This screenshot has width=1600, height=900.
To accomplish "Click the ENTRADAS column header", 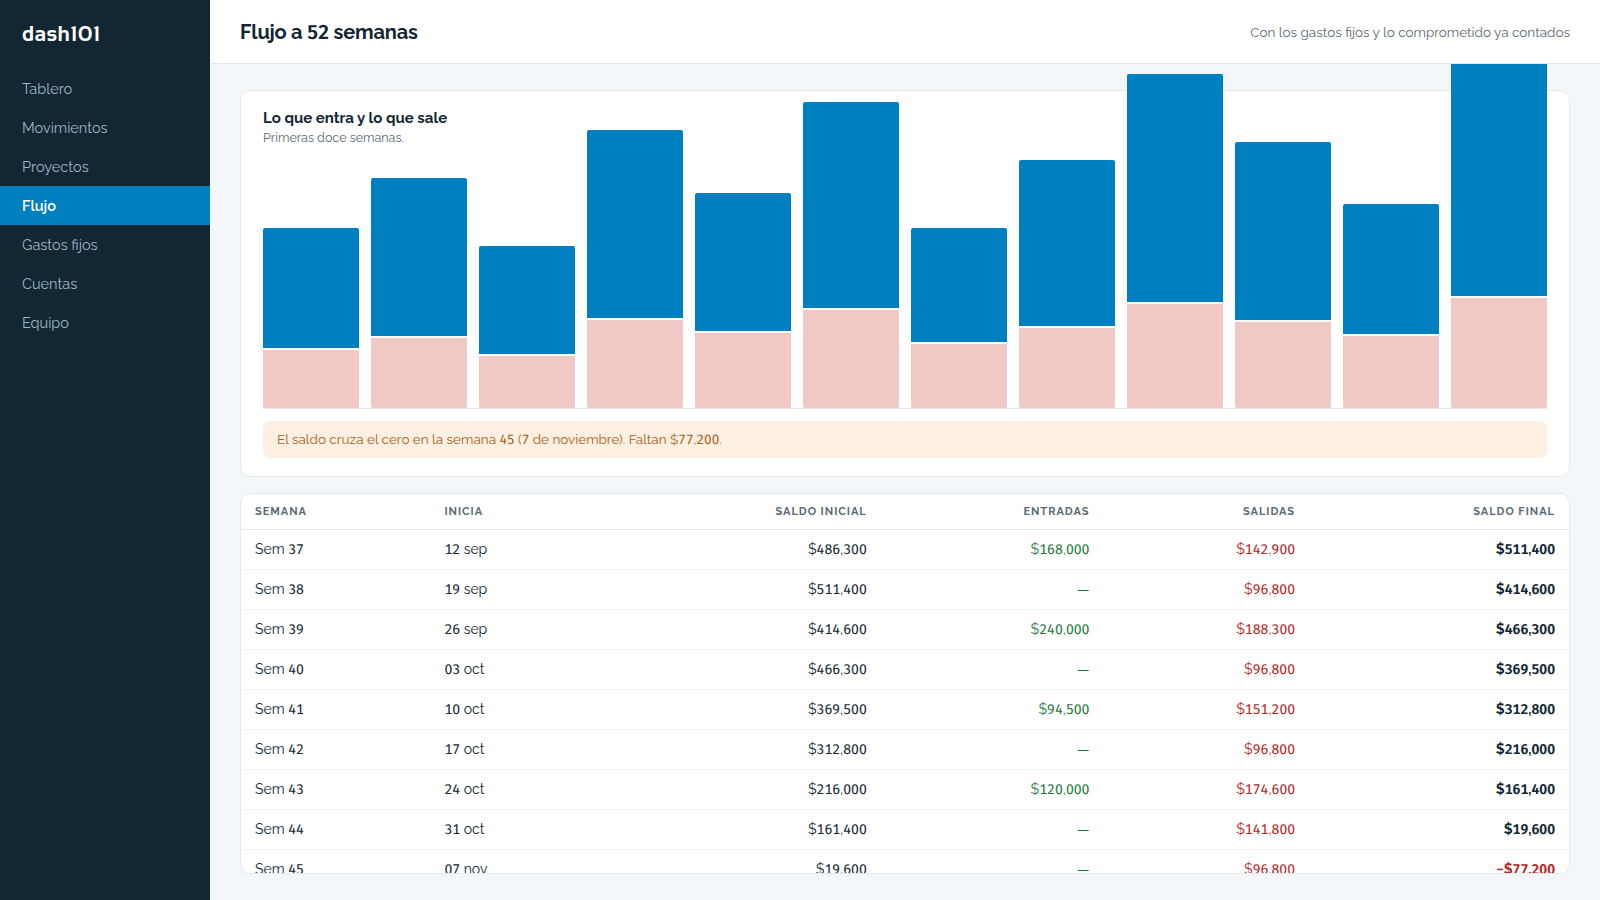I will 1056,511.
